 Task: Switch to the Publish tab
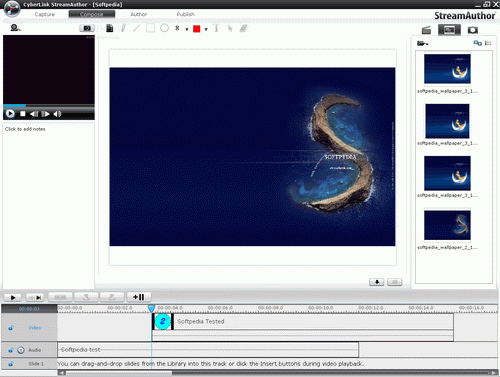pyautogui.click(x=186, y=14)
